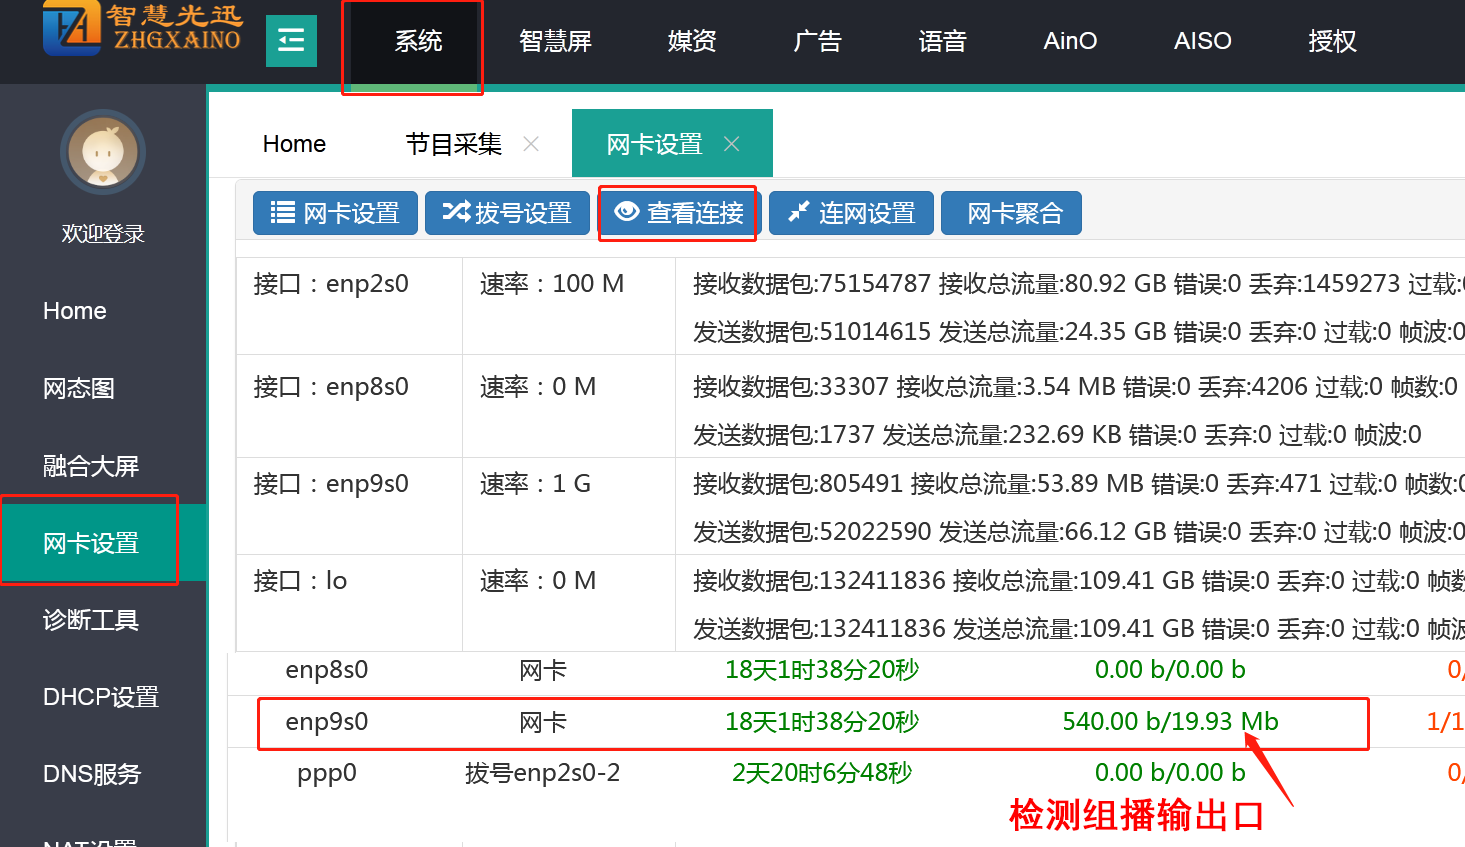Select 系统 in top navigation
Viewport: 1465px width, 847px height.
[x=418, y=41]
